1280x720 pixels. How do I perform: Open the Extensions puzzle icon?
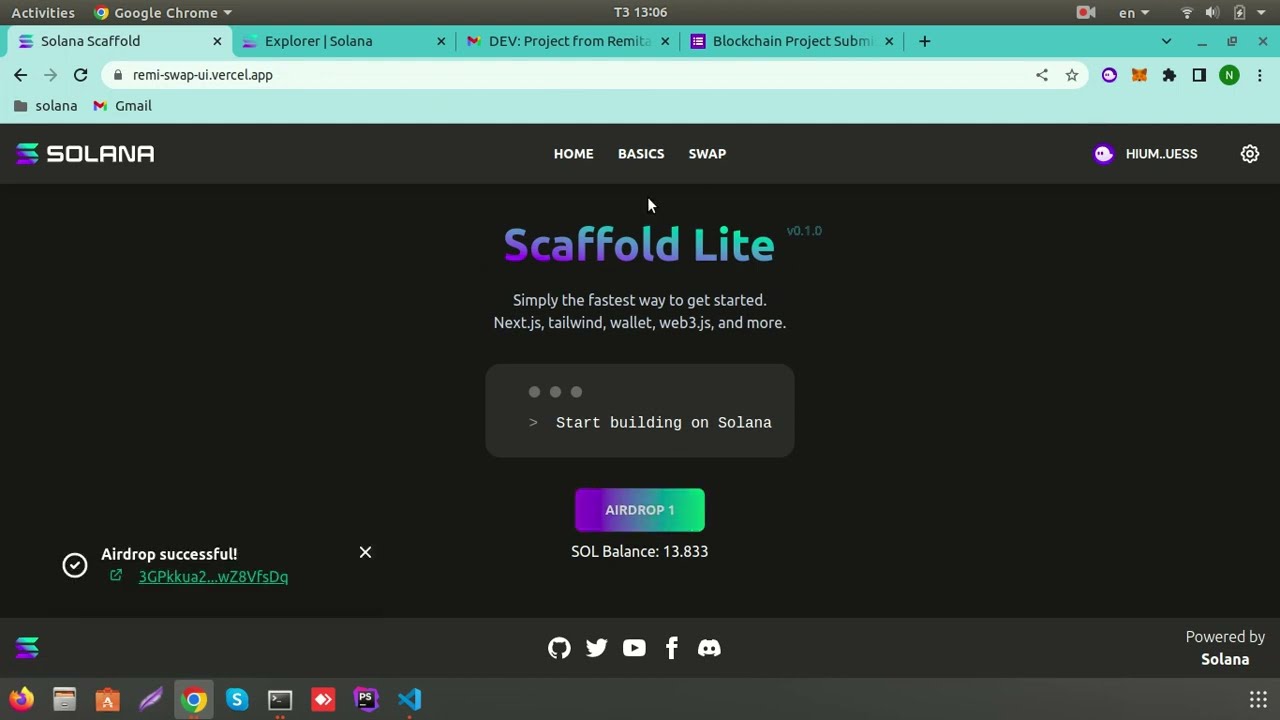click(1169, 75)
